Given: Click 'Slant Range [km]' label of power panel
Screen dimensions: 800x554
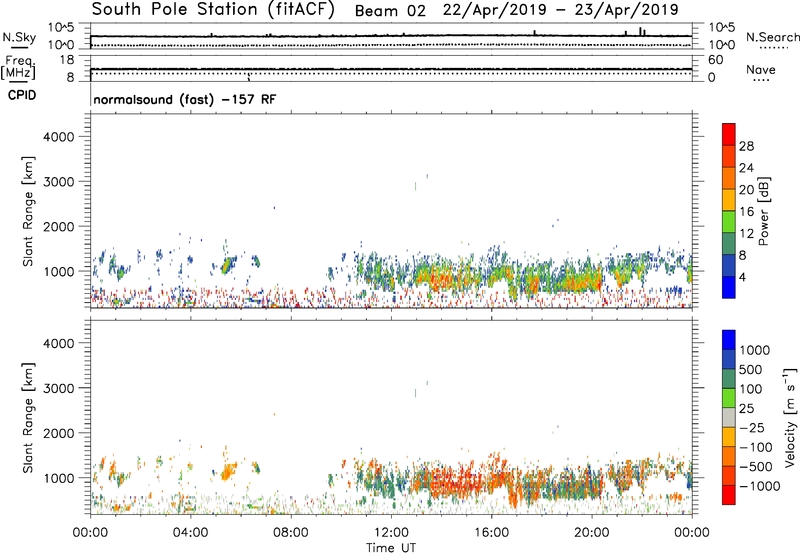Looking at the screenshot, I should [x=28, y=211].
